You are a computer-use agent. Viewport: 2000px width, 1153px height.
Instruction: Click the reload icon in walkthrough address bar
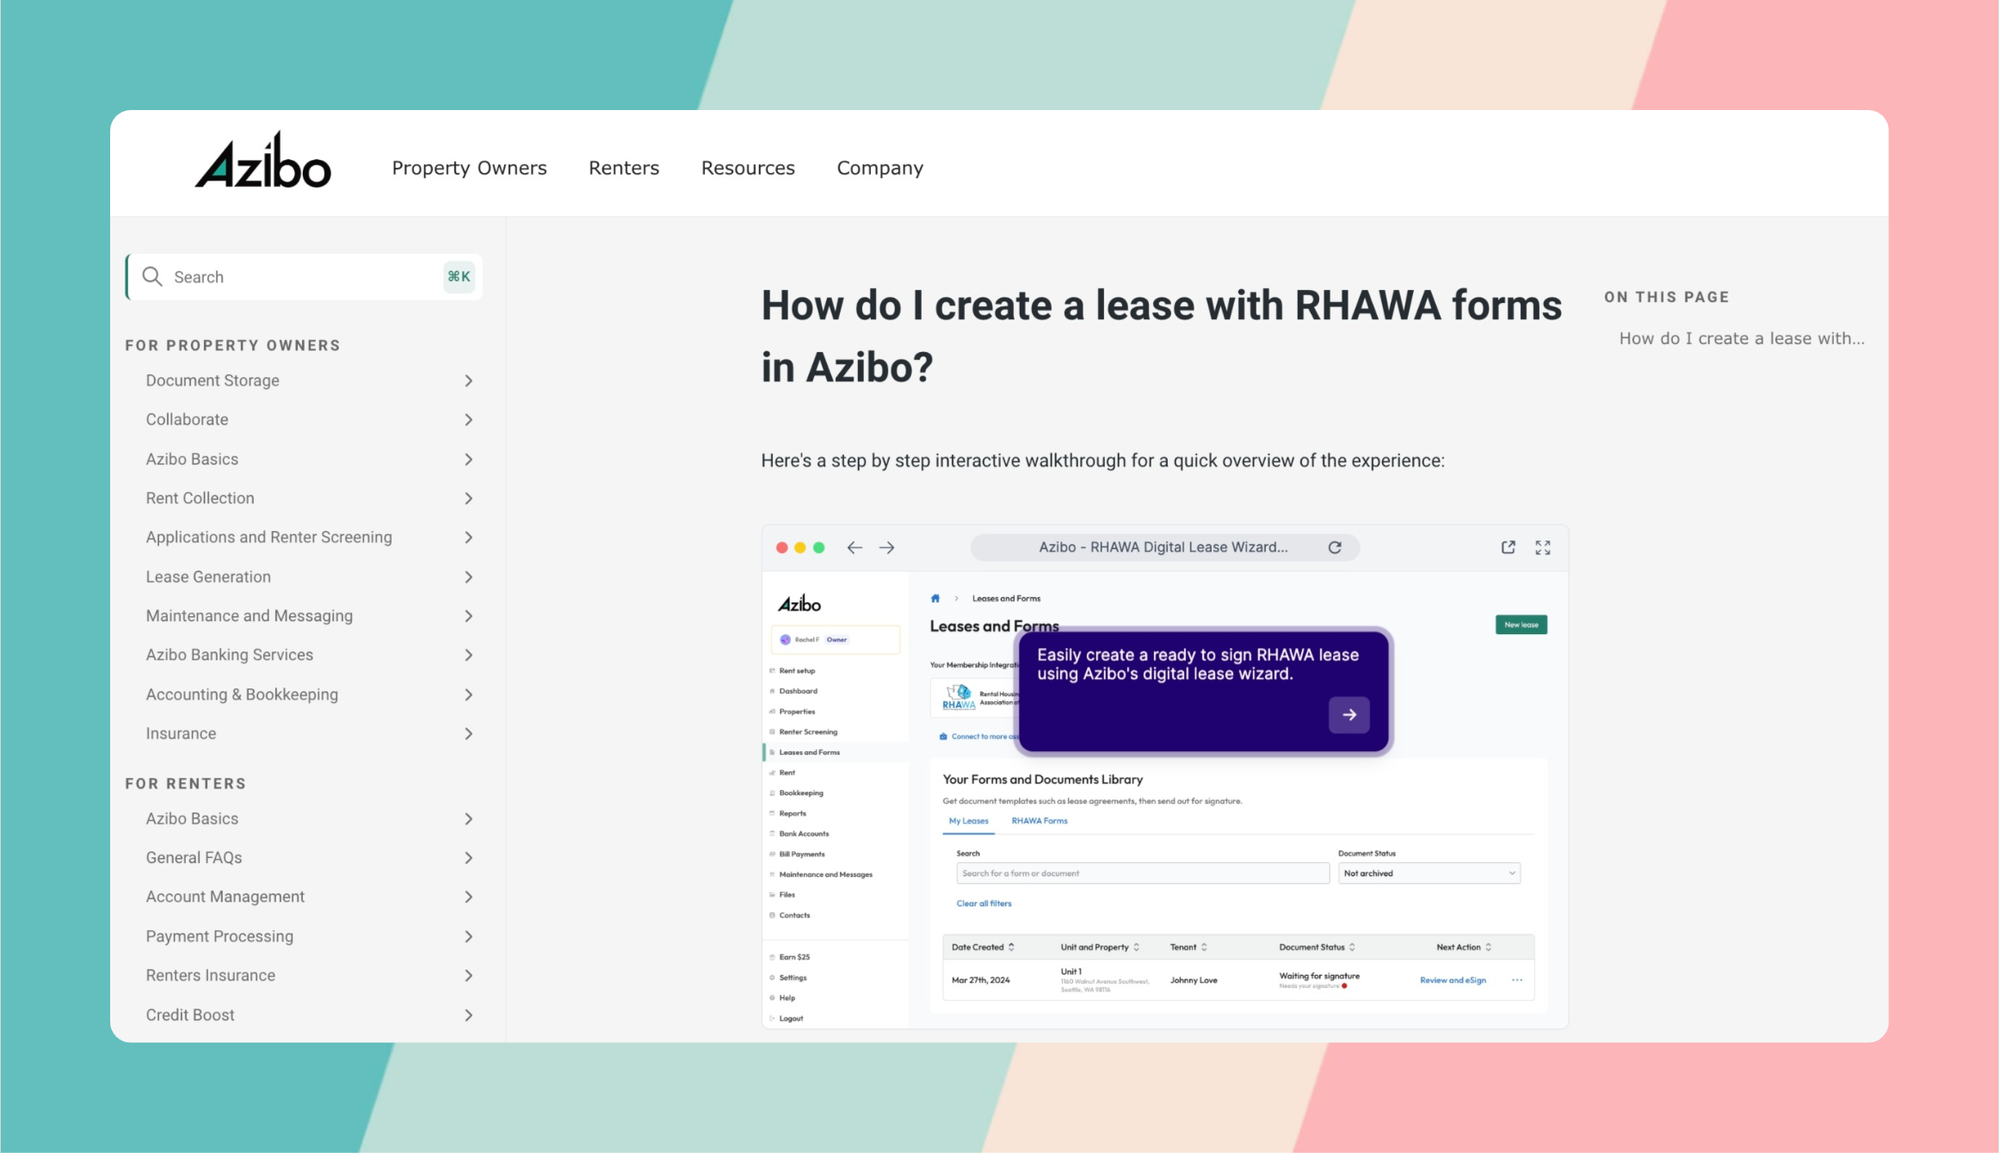tap(1334, 548)
